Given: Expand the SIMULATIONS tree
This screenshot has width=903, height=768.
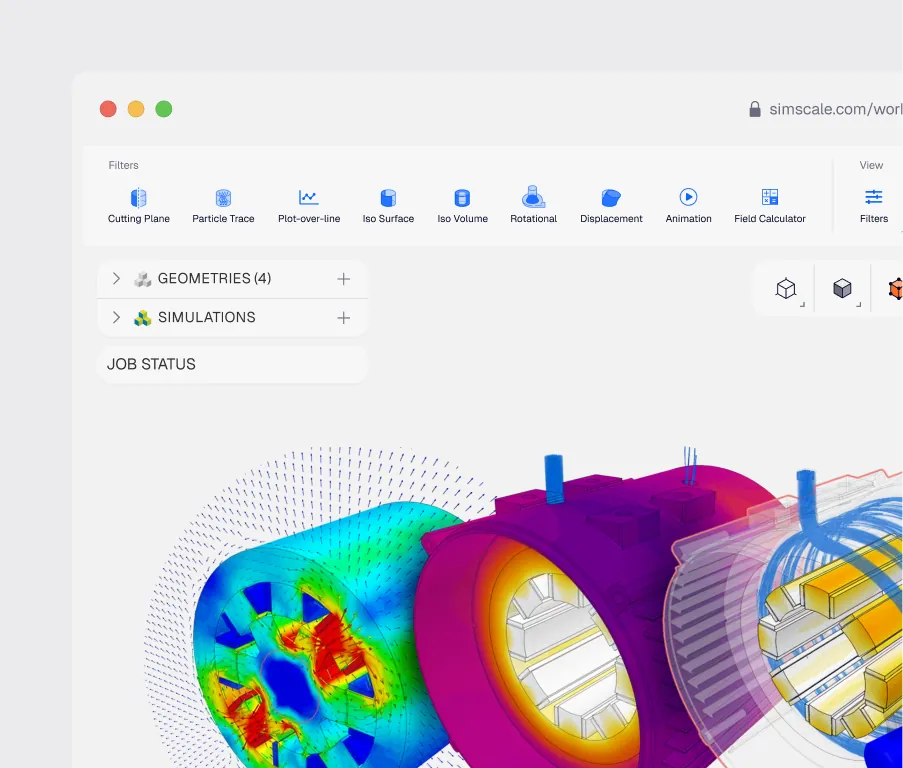Looking at the screenshot, I should [116, 317].
